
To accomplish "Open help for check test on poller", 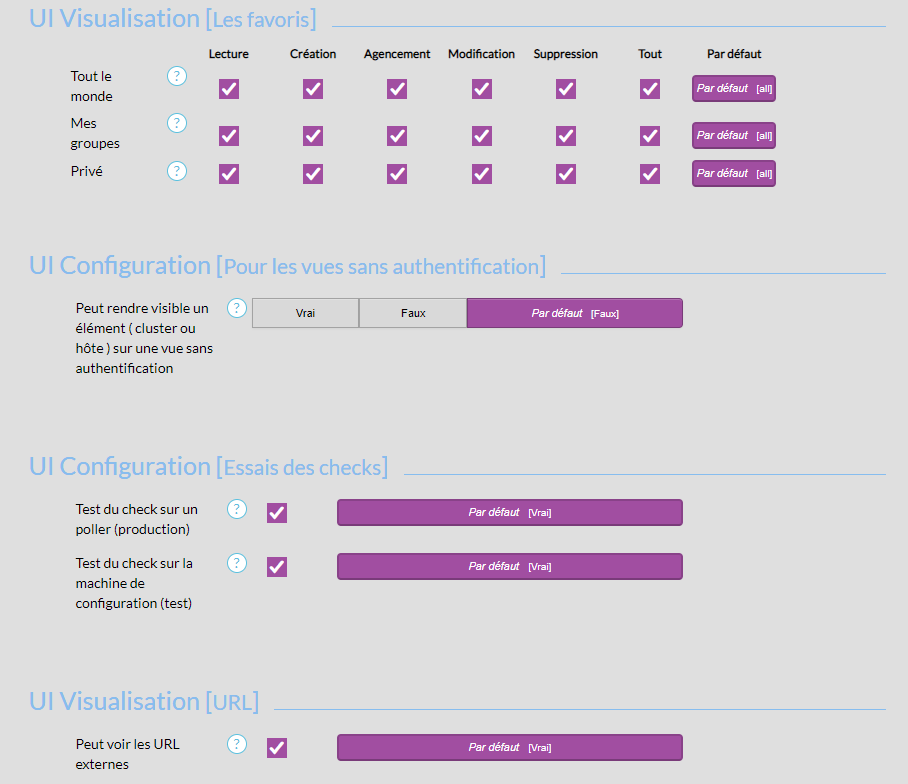I will (x=237, y=509).
